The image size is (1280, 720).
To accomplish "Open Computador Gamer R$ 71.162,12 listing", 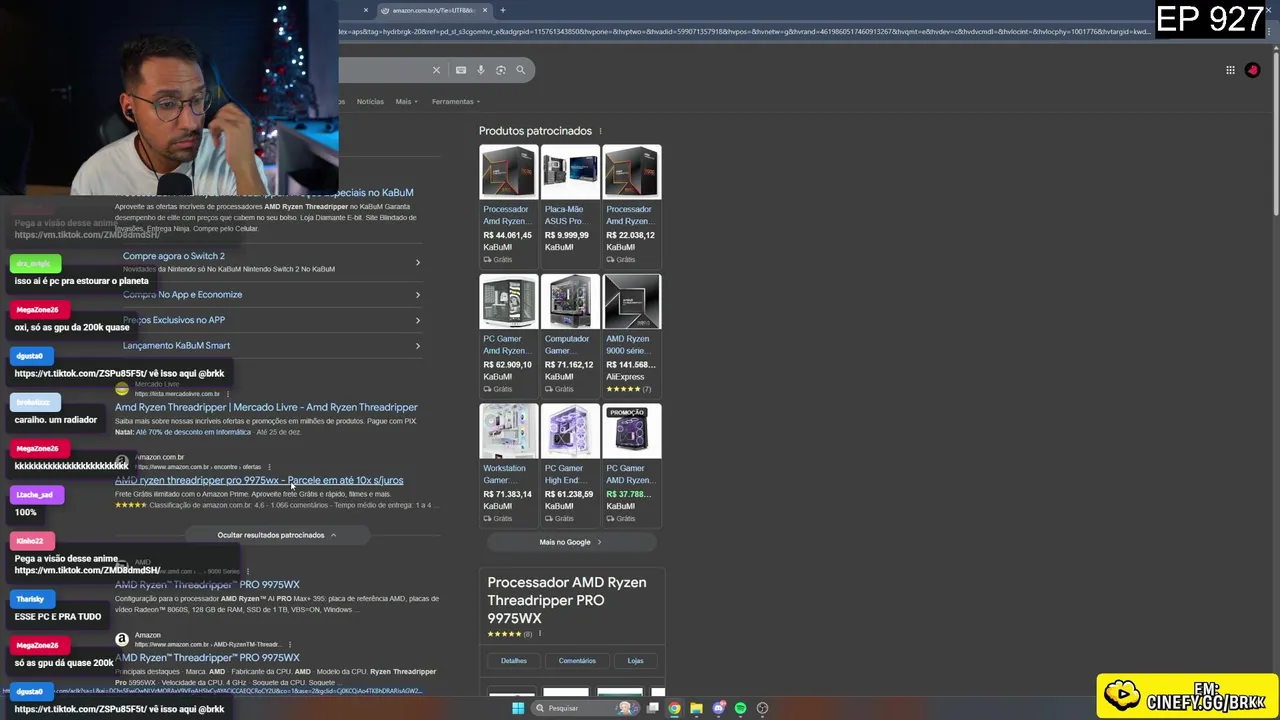I will [570, 334].
